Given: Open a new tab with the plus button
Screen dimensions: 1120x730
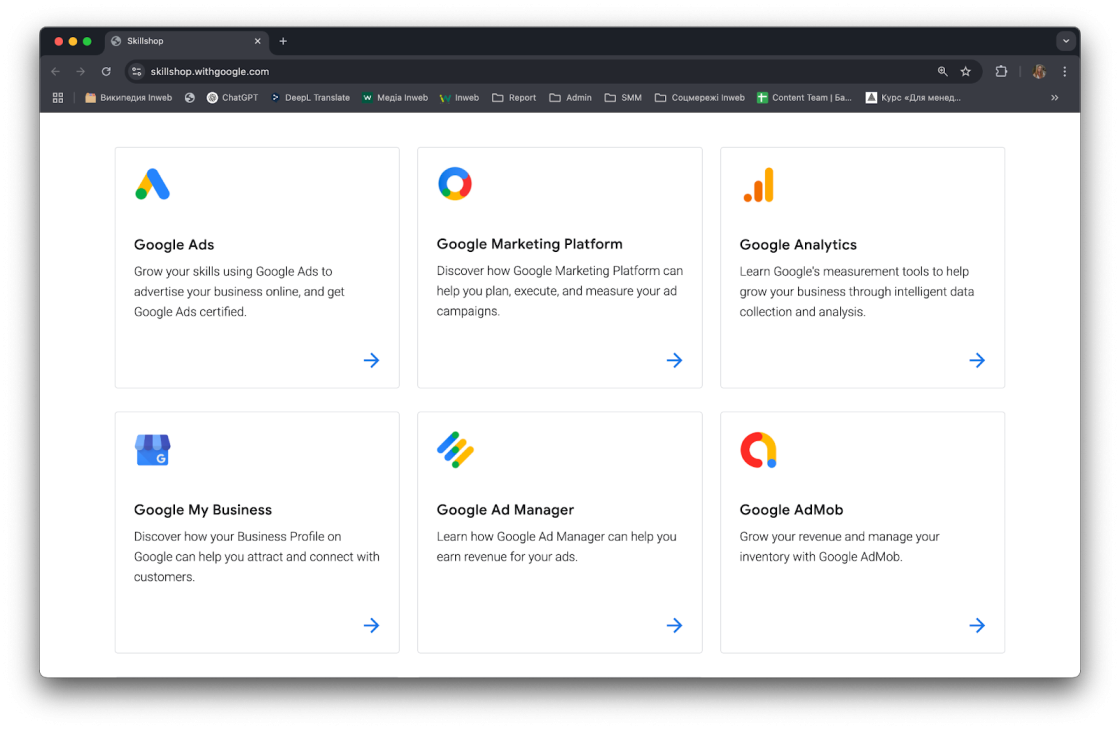Looking at the screenshot, I should tap(283, 41).
